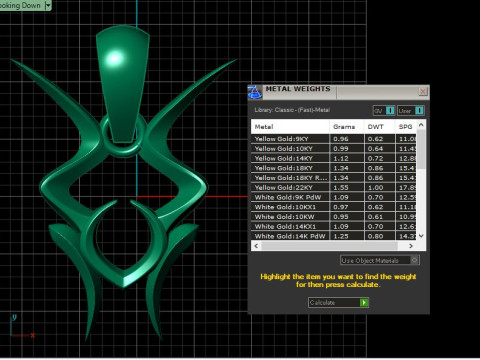Click the 1.25 grams value for 14K PdW
The width and height of the screenshot is (480, 360).
point(341,236)
